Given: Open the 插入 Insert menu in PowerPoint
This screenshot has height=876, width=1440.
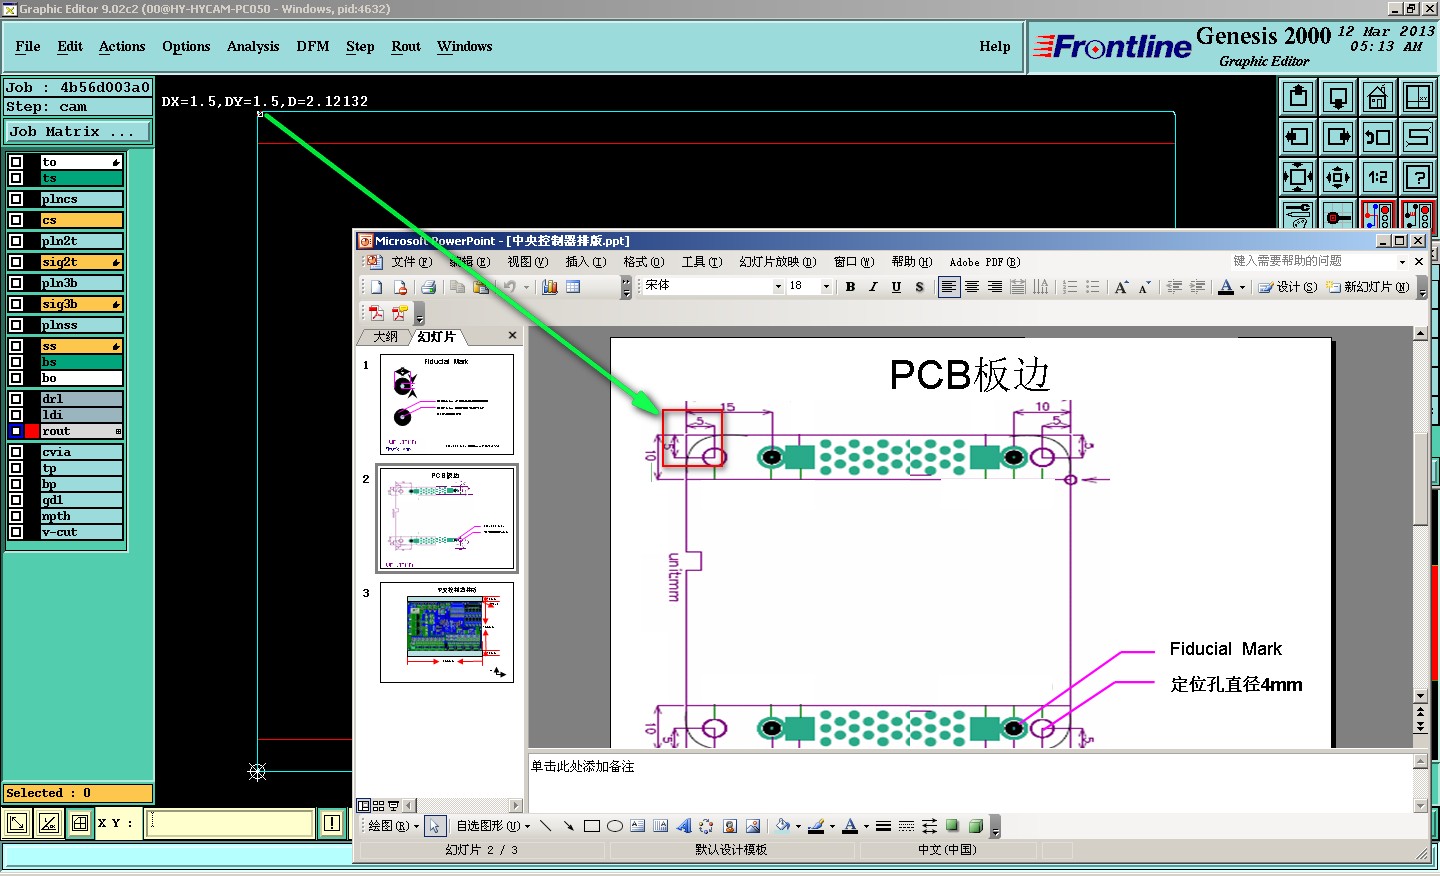Looking at the screenshot, I should point(586,262).
